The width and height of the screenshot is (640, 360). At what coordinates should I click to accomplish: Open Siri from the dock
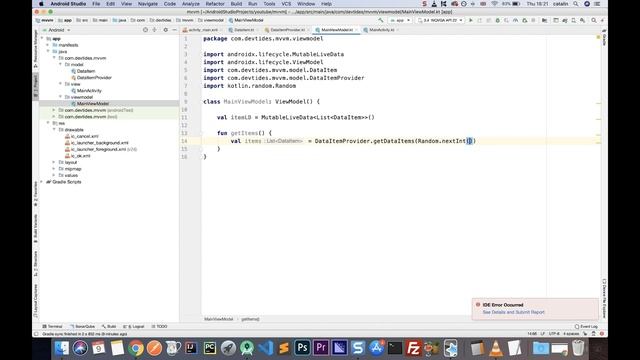[80, 348]
